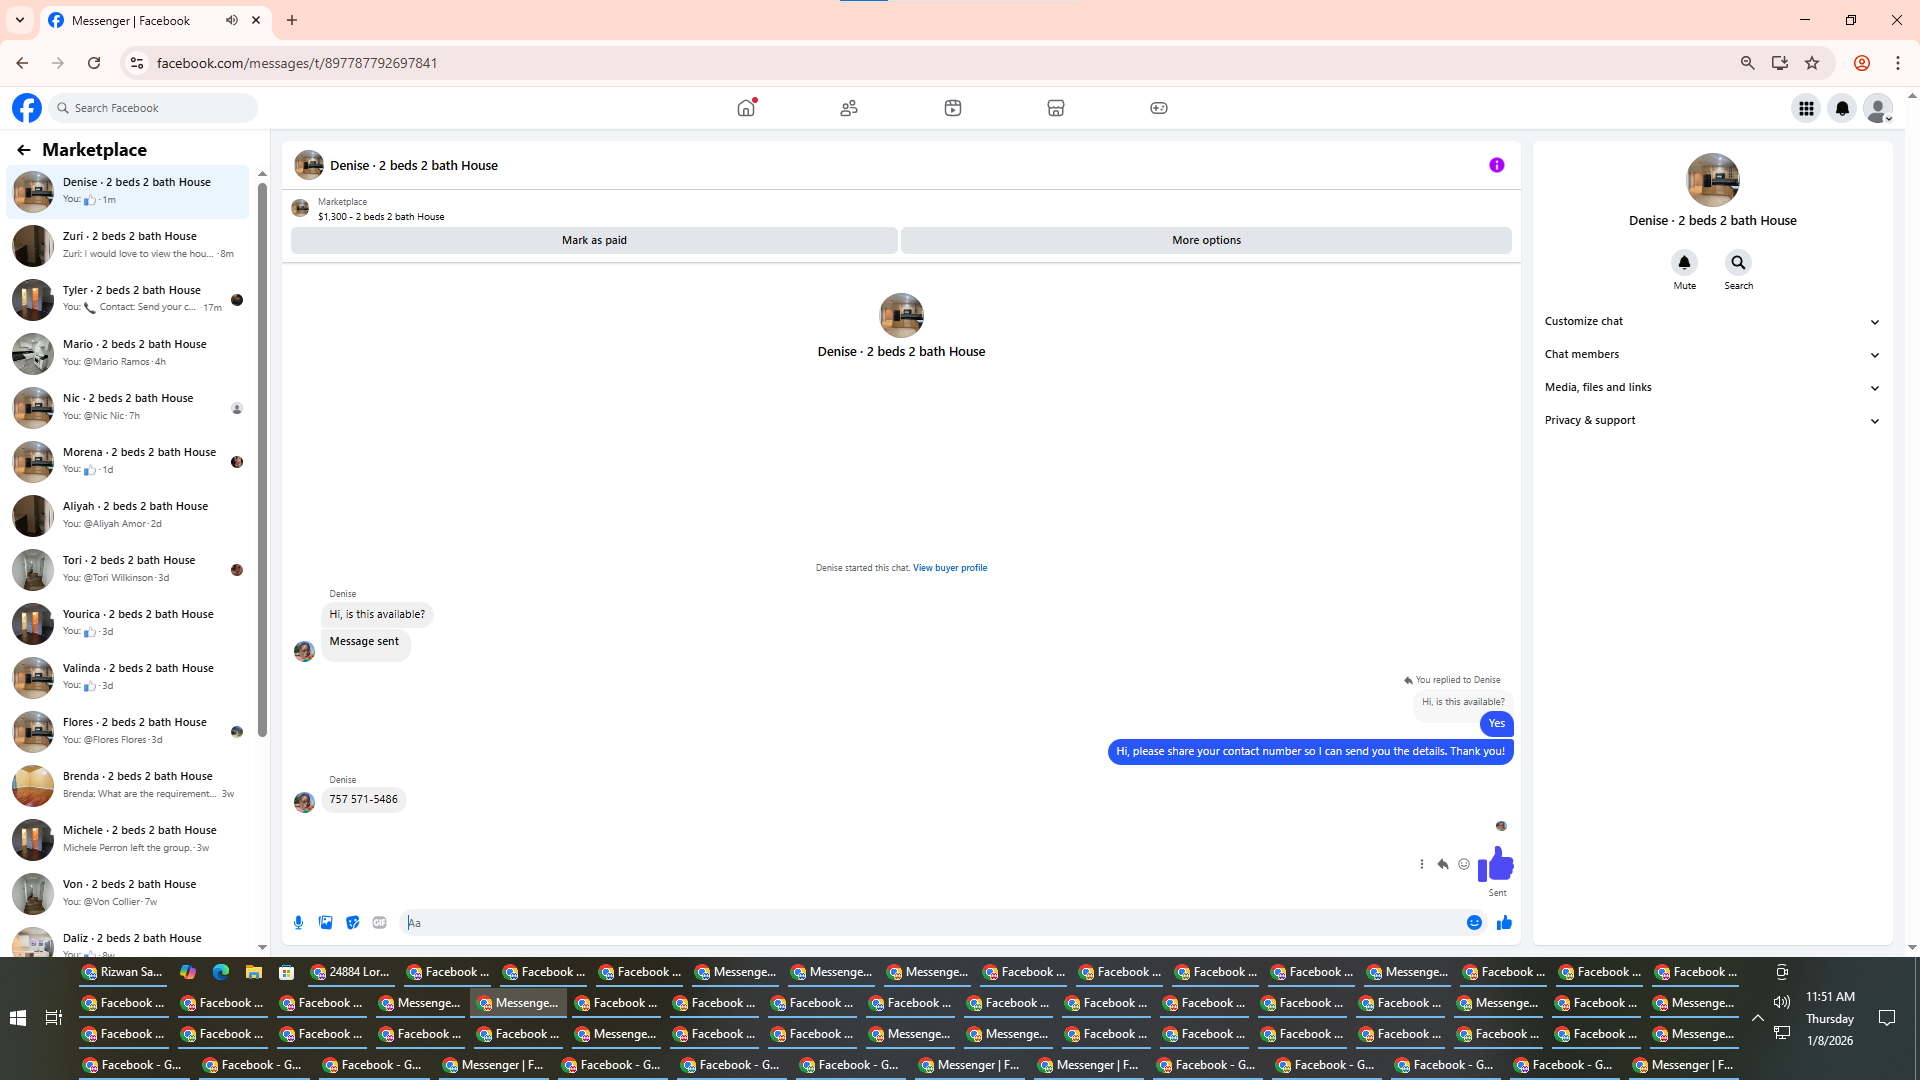
Task: React to the sent thumbs-up message
Action: pos(1464,864)
